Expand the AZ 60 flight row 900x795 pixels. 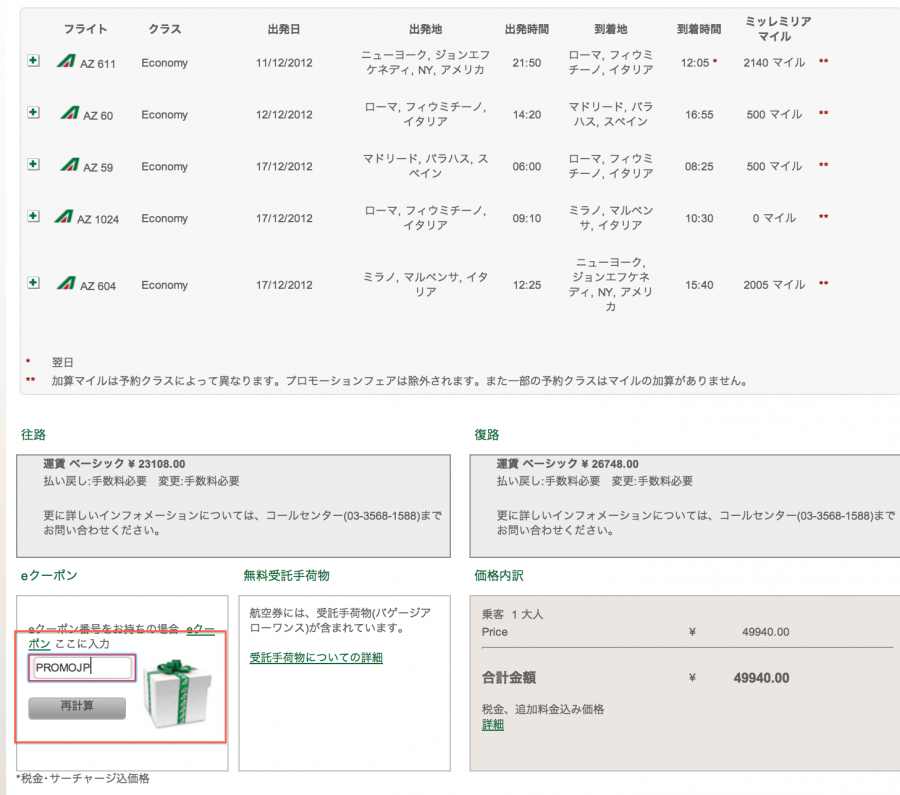[33, 113]
